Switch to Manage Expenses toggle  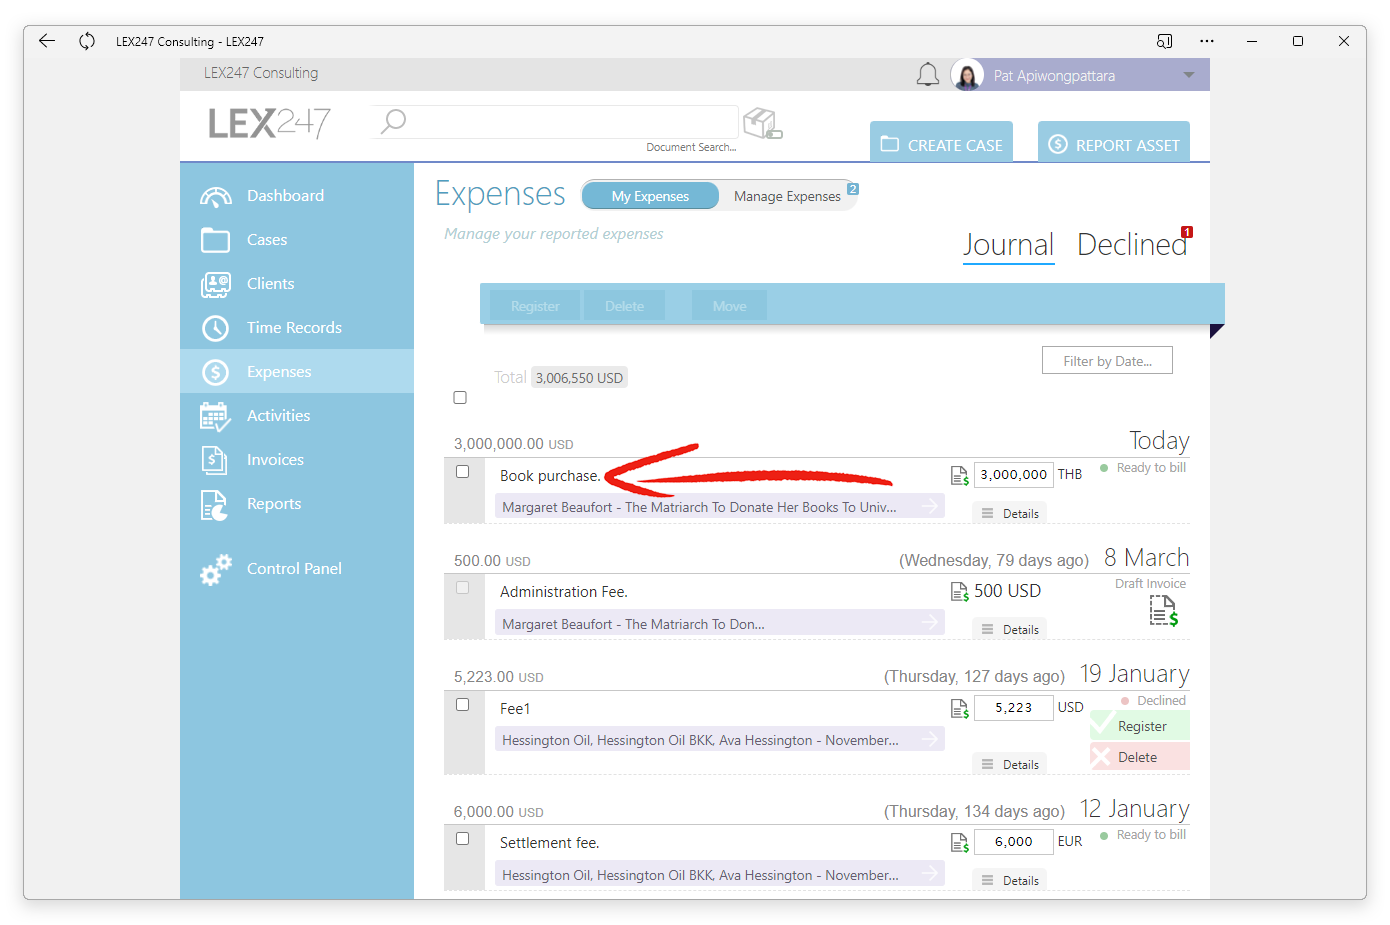click(x=787, y=196)
